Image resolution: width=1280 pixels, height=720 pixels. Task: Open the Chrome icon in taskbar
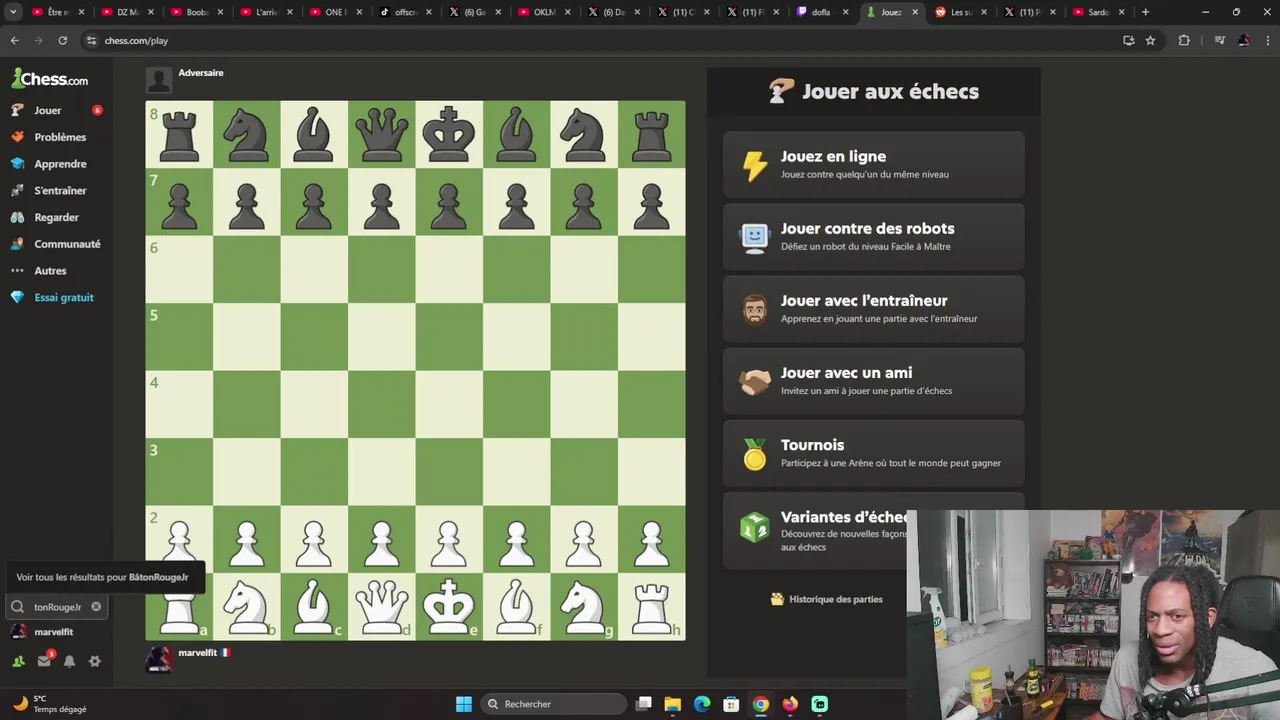click(761, 704)
